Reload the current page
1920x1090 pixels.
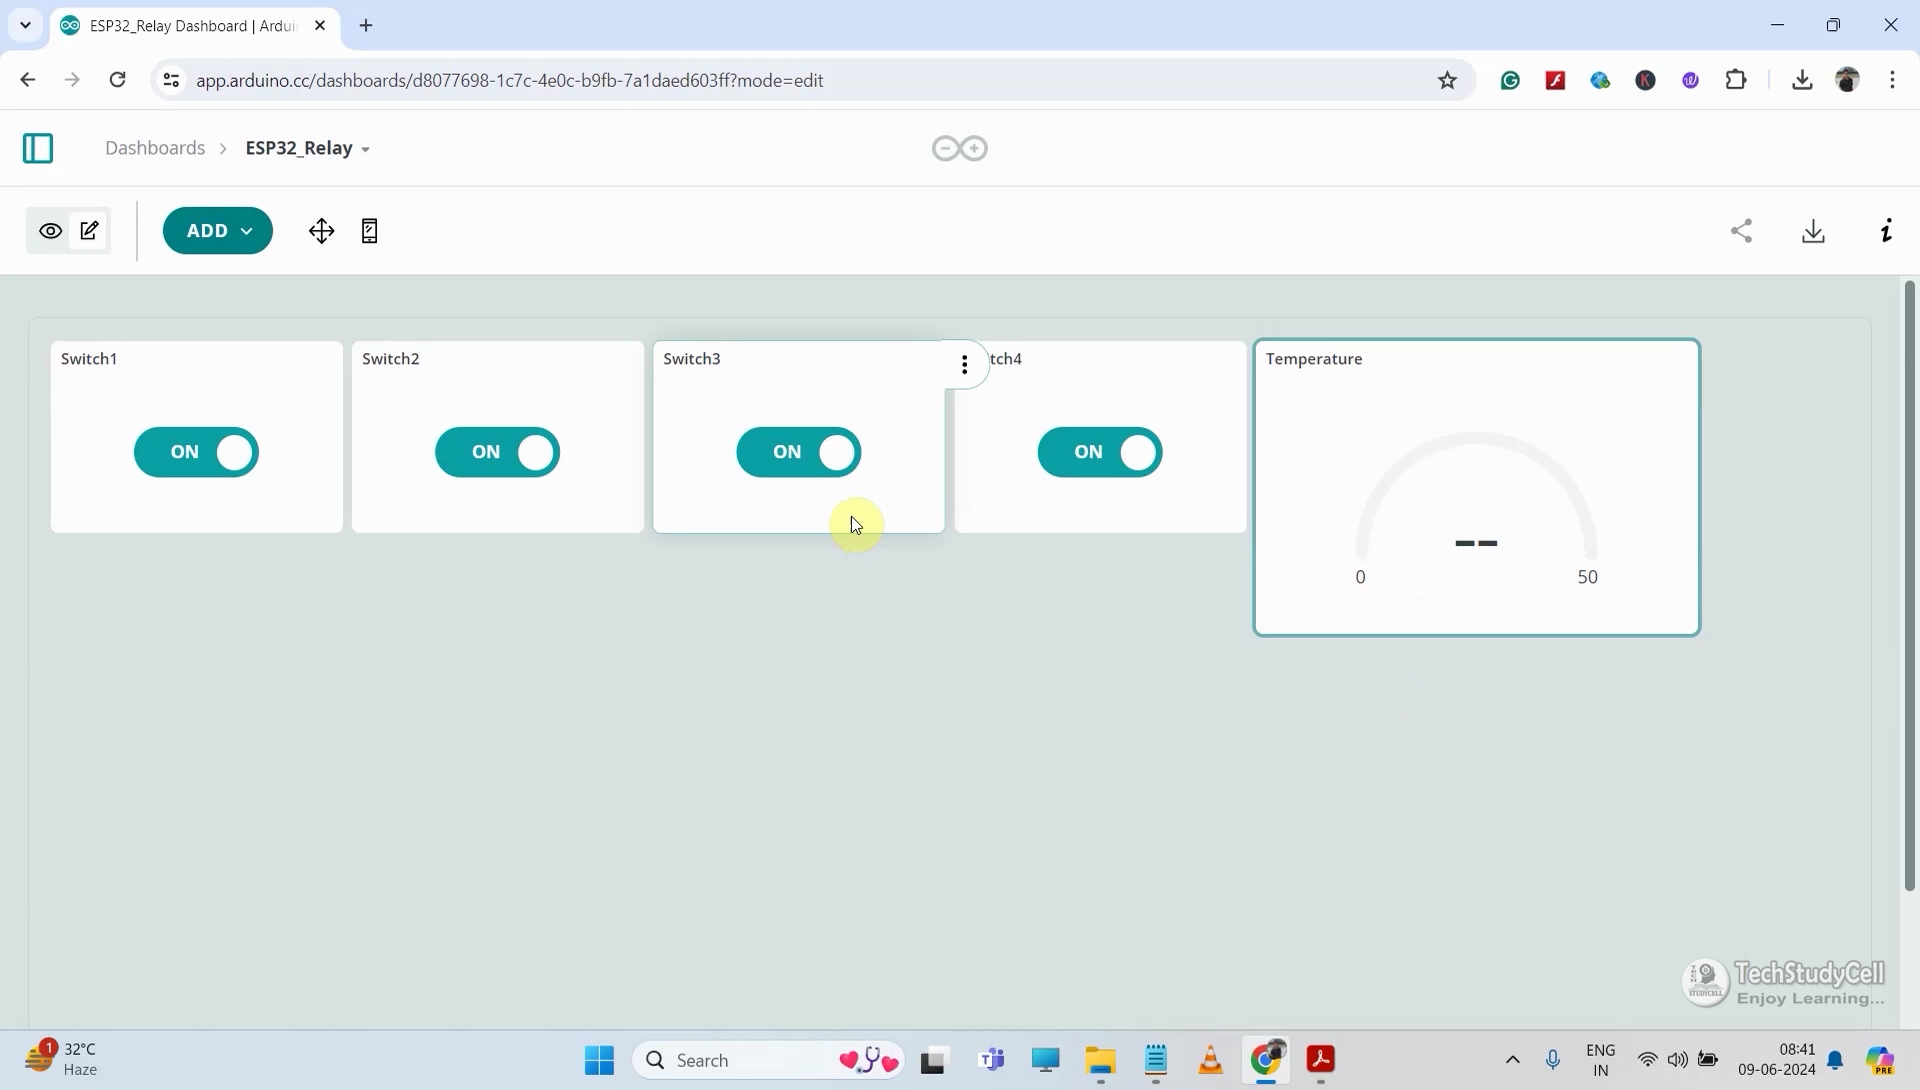[x=117, y=80]
